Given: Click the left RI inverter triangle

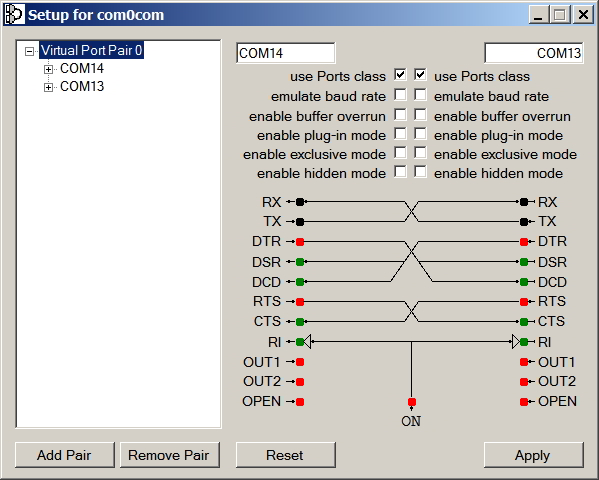Looking at the screenshot, I should tap(308, 342).
